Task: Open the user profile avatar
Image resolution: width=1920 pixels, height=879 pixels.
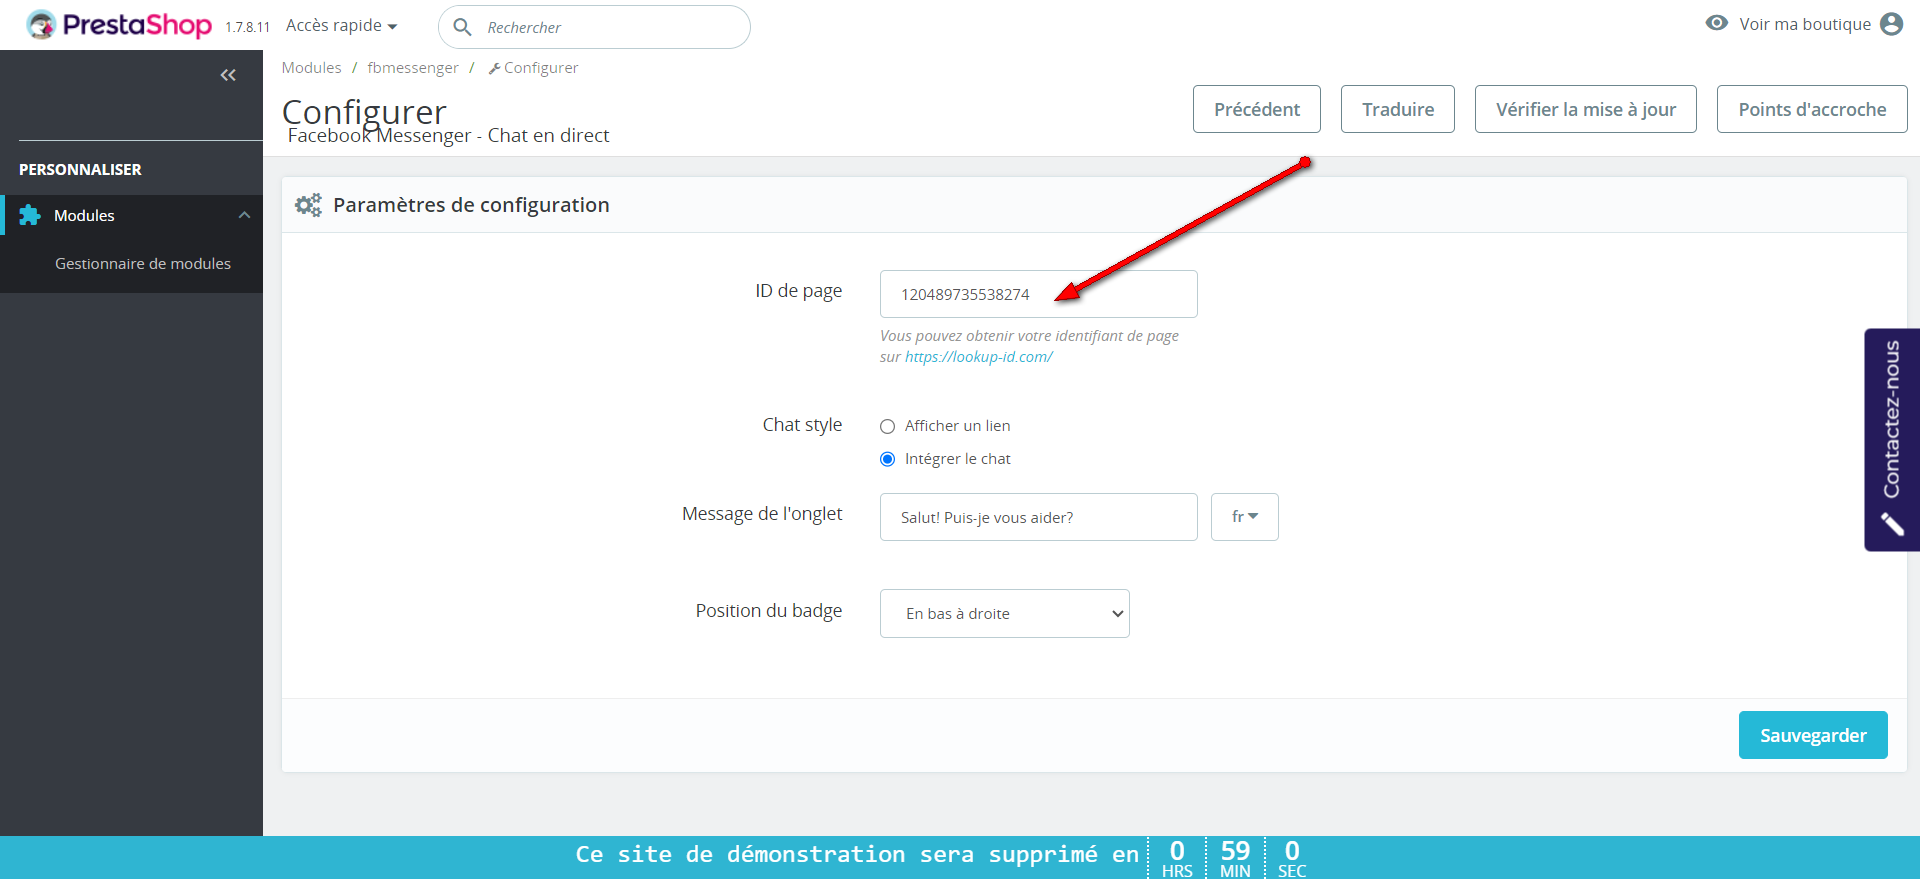Action: pos(1891,24)
